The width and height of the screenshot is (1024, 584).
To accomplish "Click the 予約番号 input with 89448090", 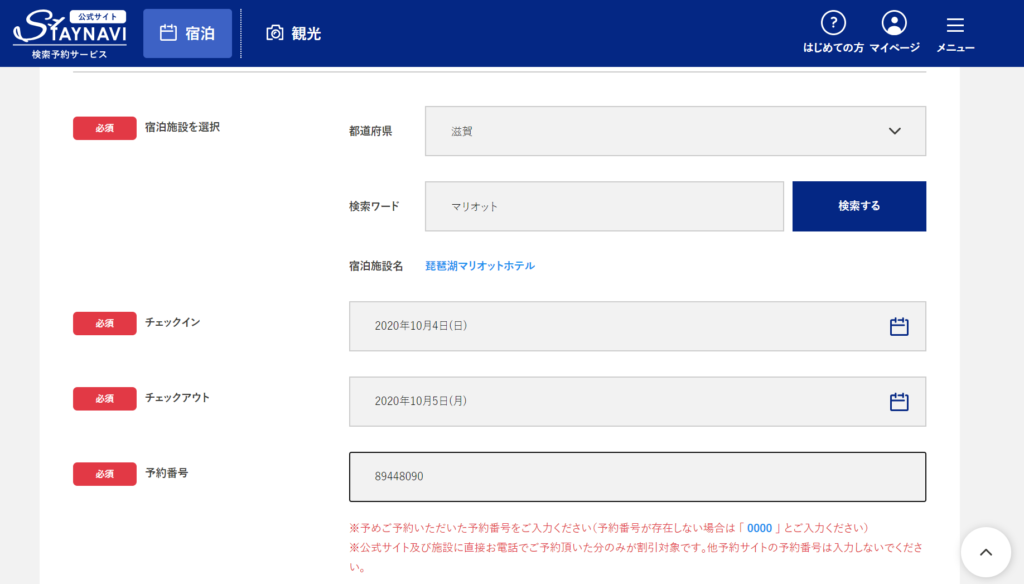I will click(637, 476).
